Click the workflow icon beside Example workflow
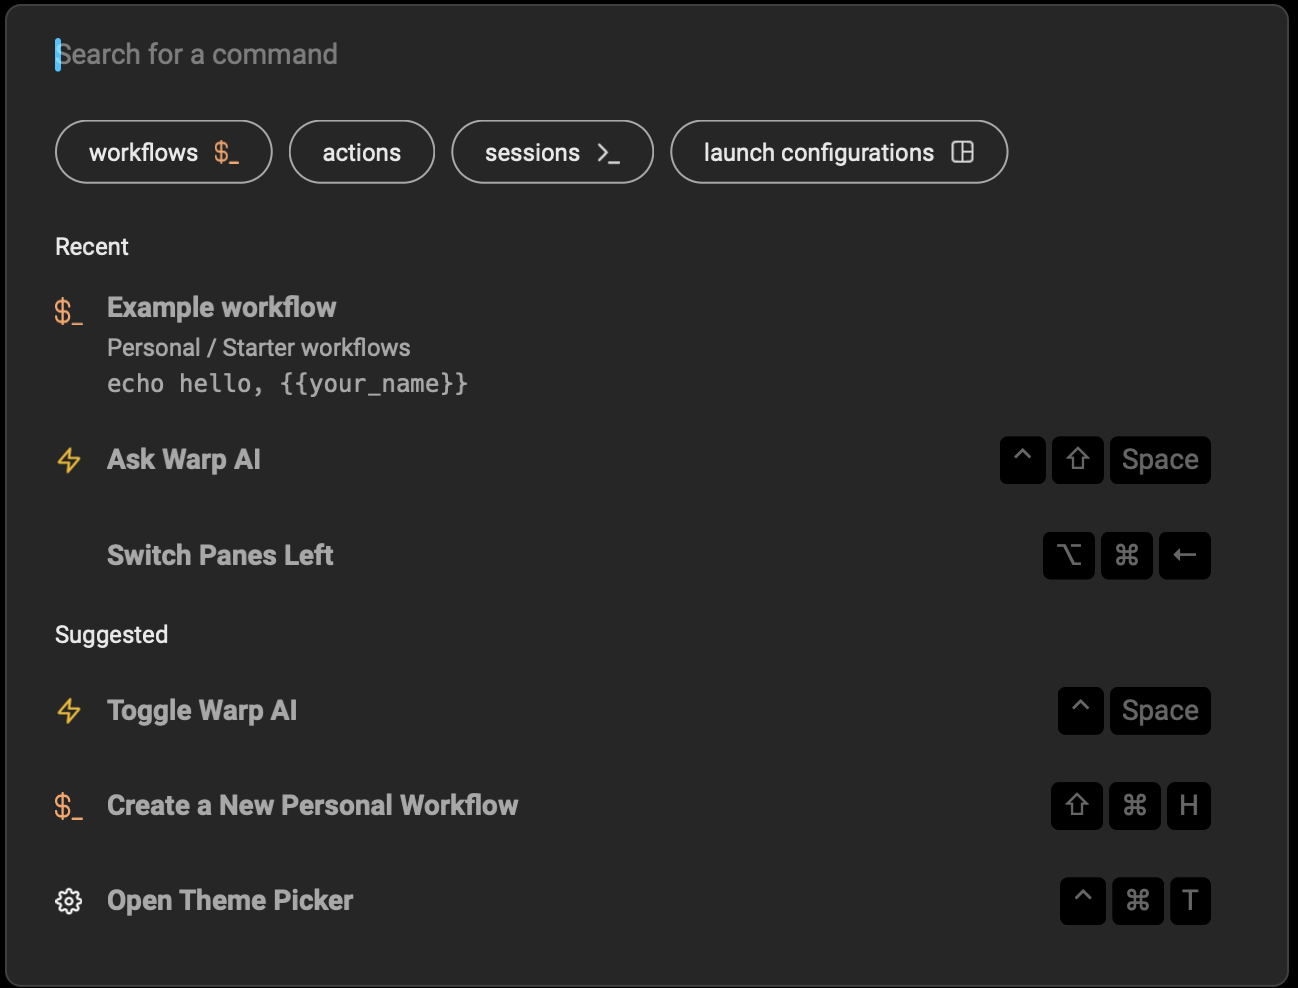The width and height of the screenshot is (1298, 988). pyautogui.click(x=68, y=311)
